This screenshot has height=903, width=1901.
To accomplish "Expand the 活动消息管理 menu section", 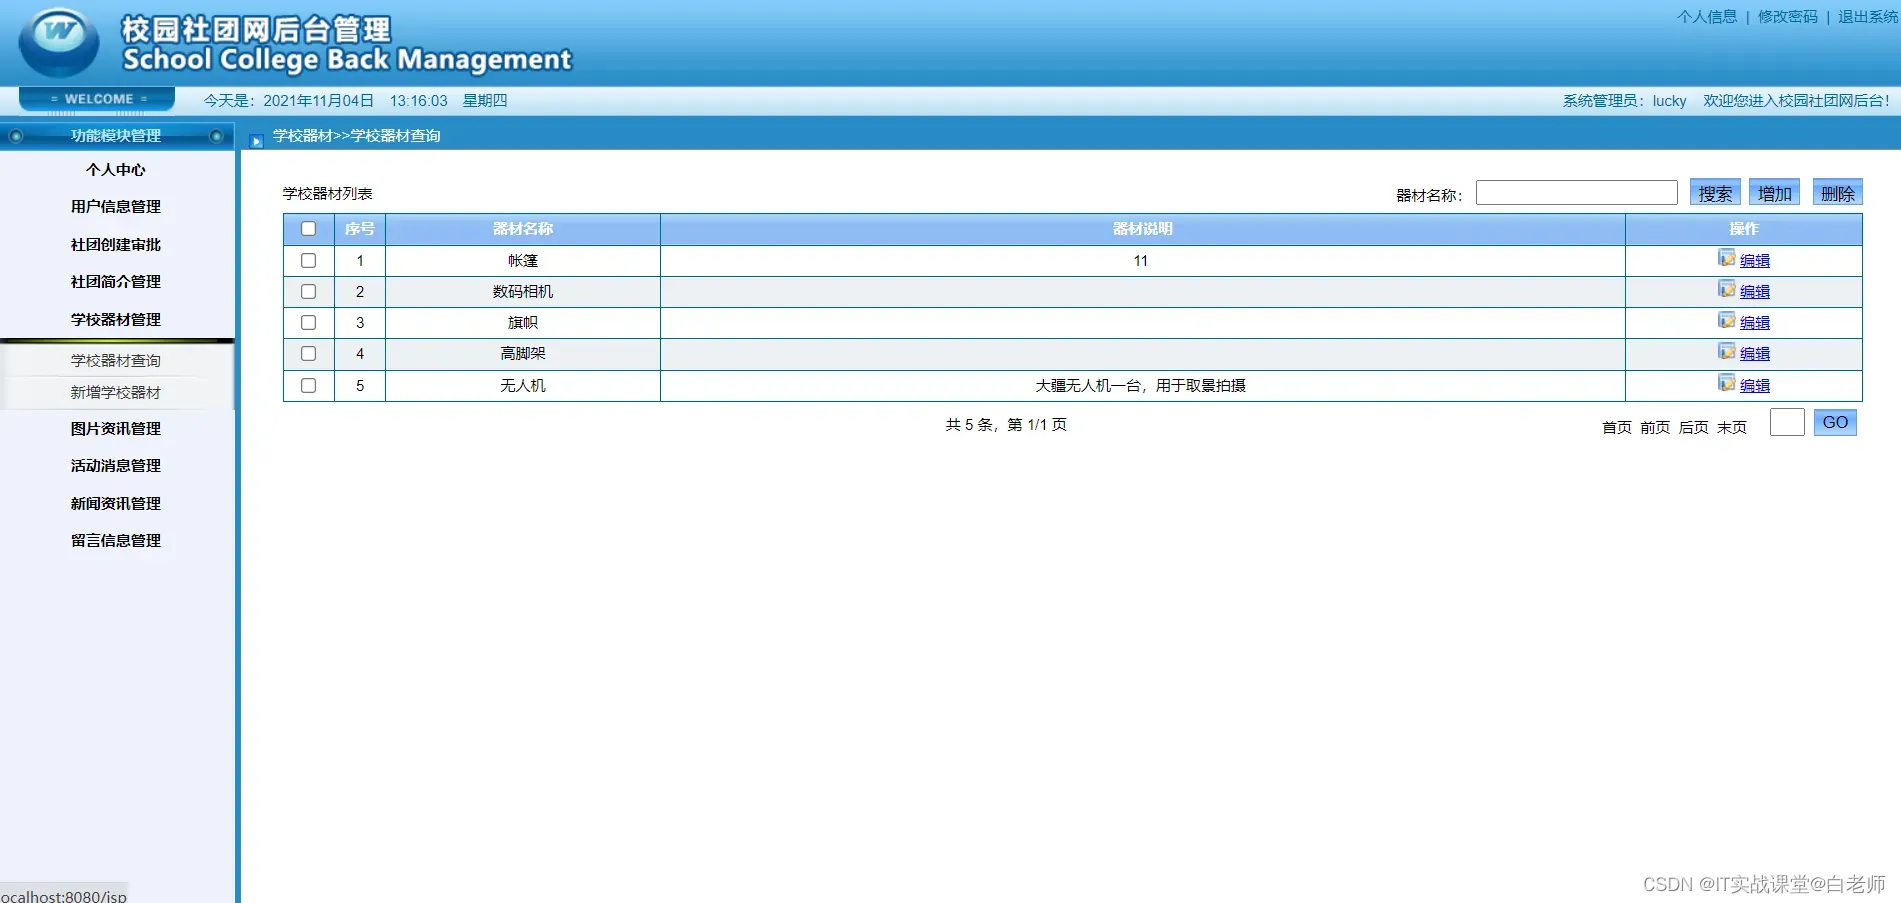I will 116,466.
